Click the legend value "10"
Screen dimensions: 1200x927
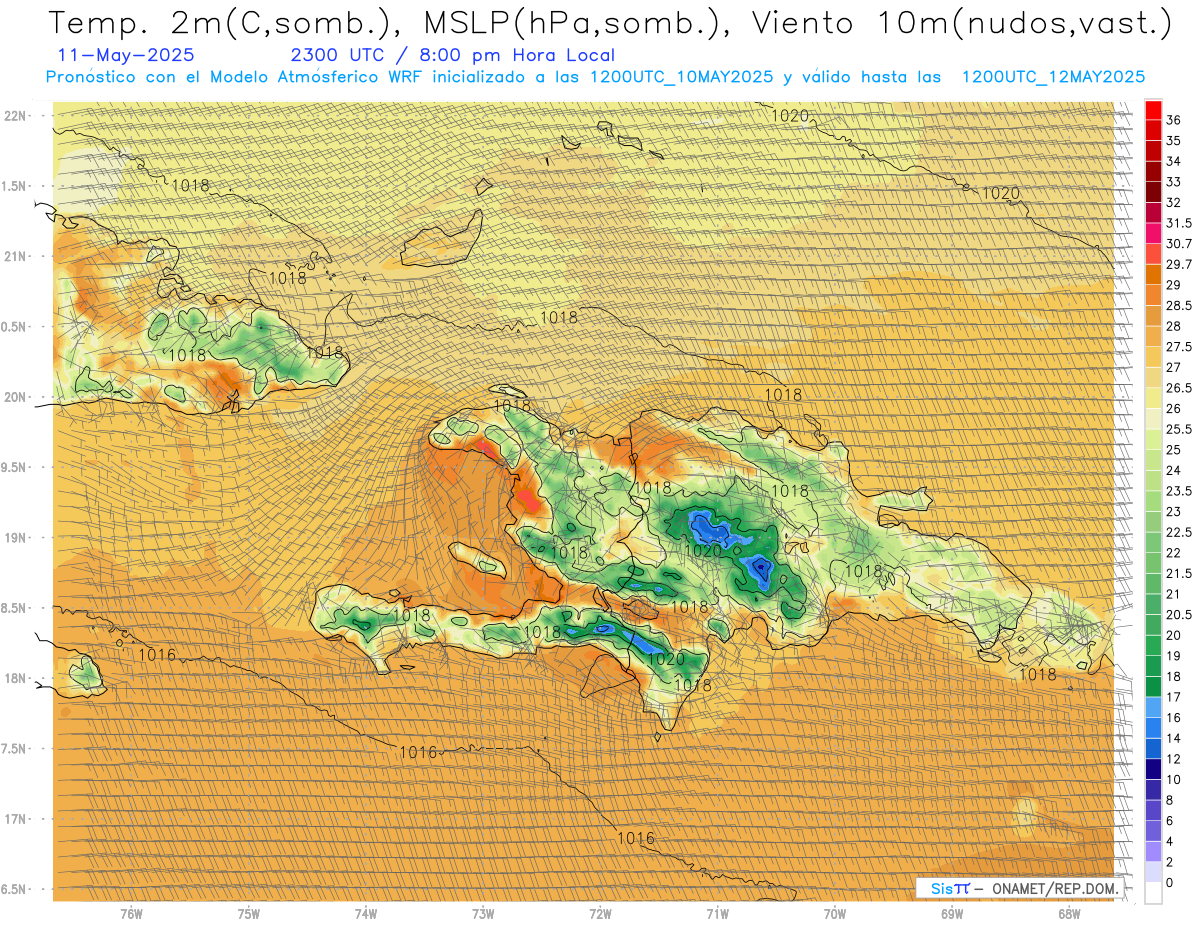pyautogui.click(x=1174, y=779)
